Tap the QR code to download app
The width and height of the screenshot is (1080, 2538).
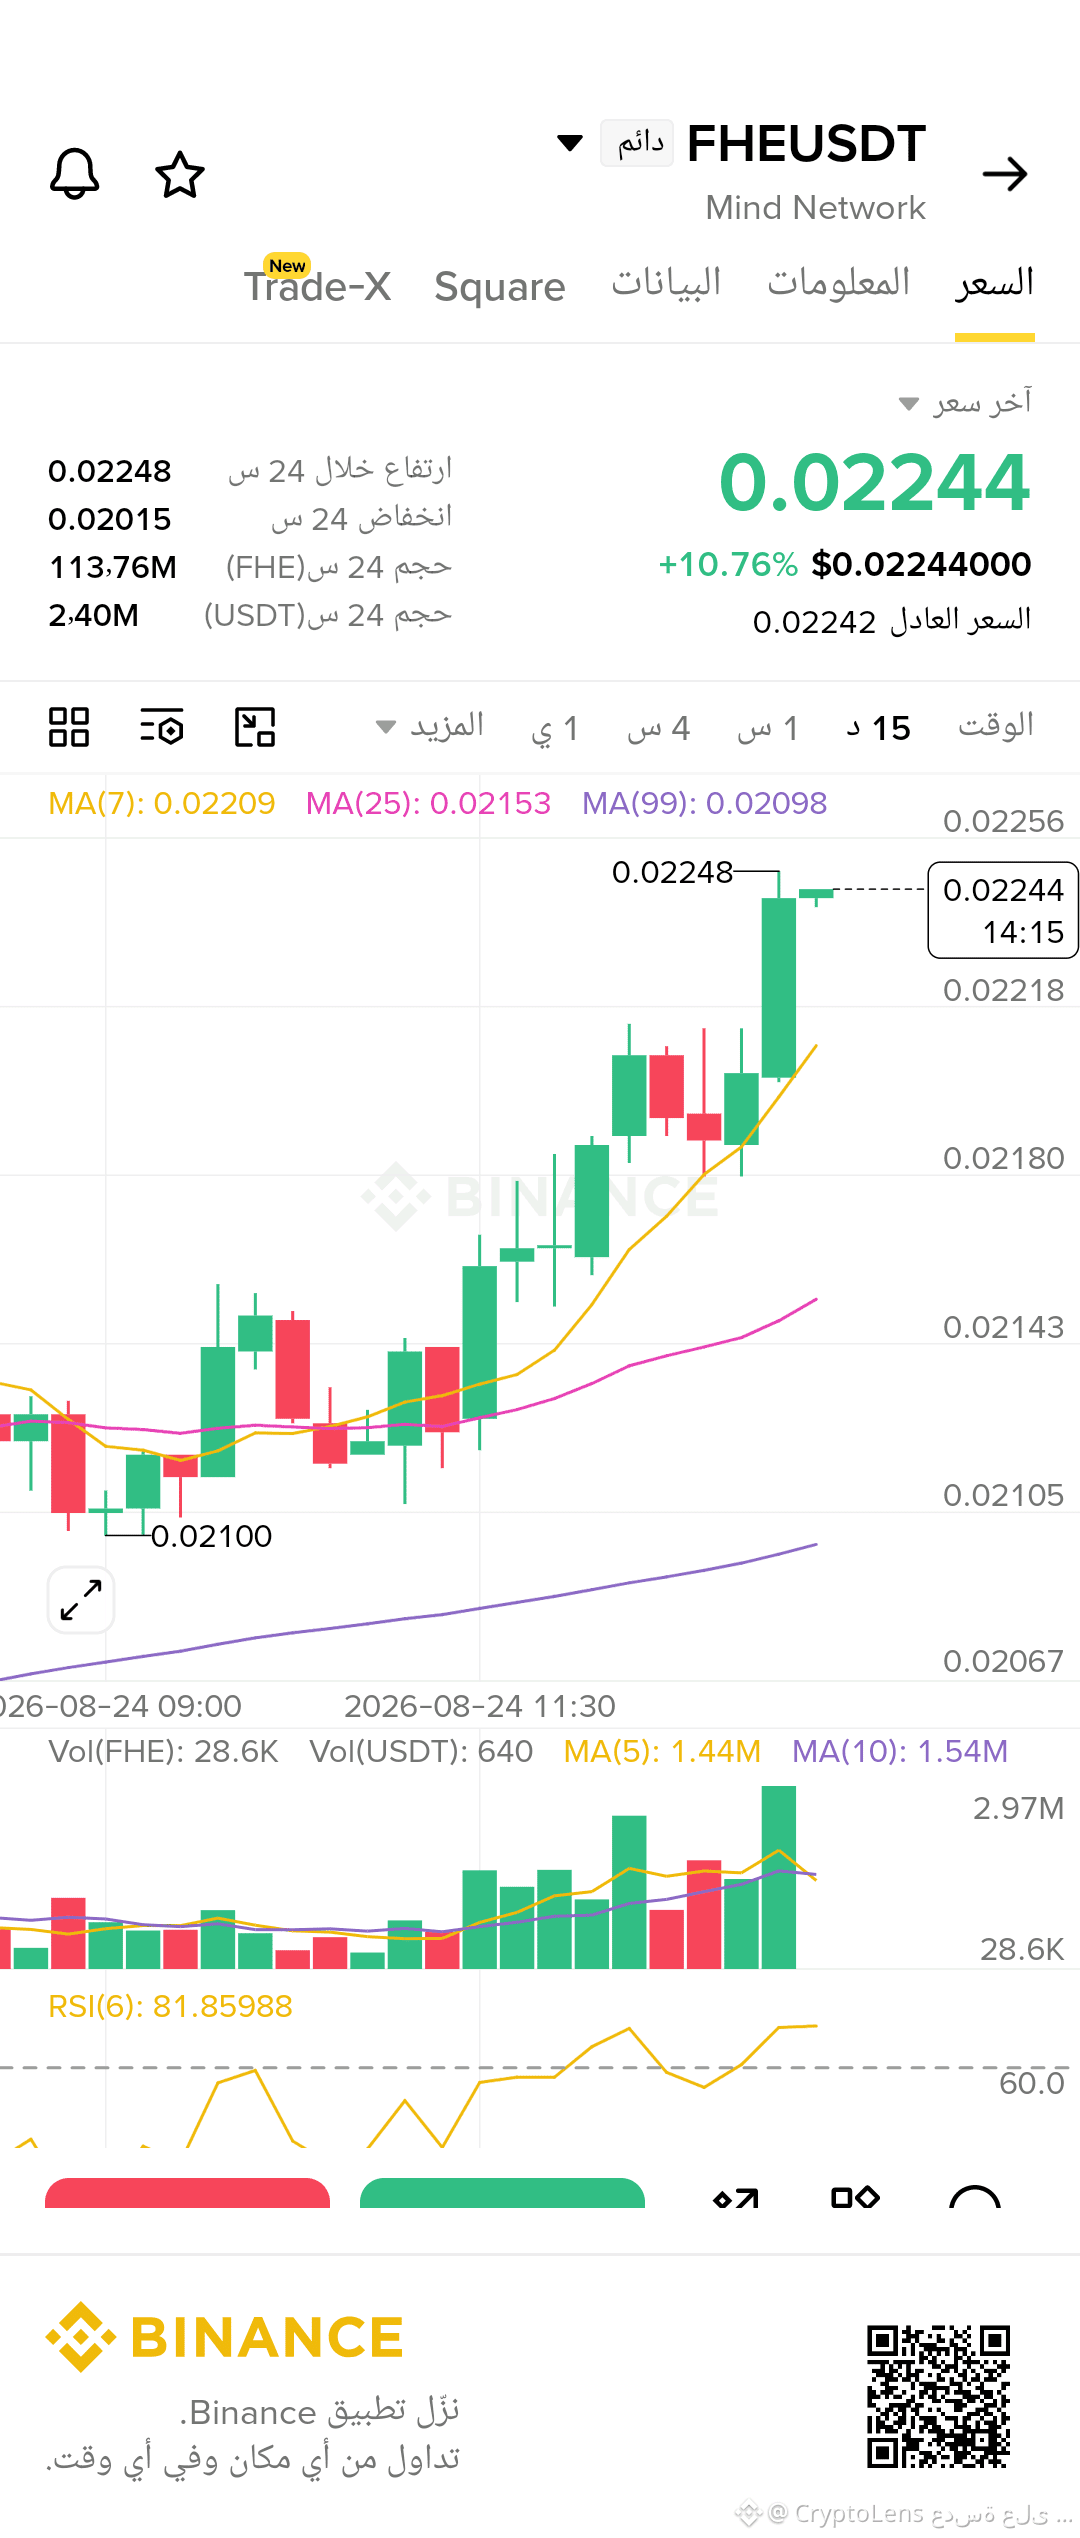tap(938, 2397)
